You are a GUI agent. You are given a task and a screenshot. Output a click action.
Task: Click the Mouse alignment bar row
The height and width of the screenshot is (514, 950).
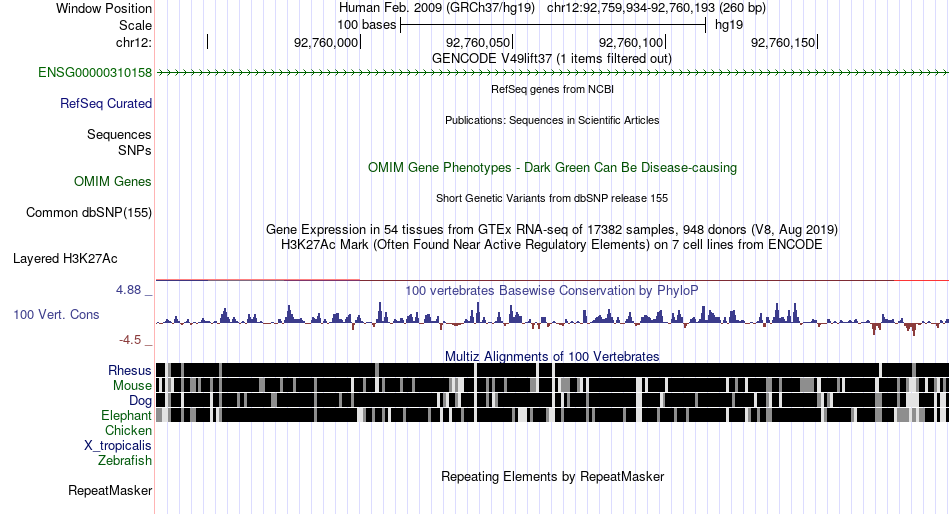coord(552,385)
